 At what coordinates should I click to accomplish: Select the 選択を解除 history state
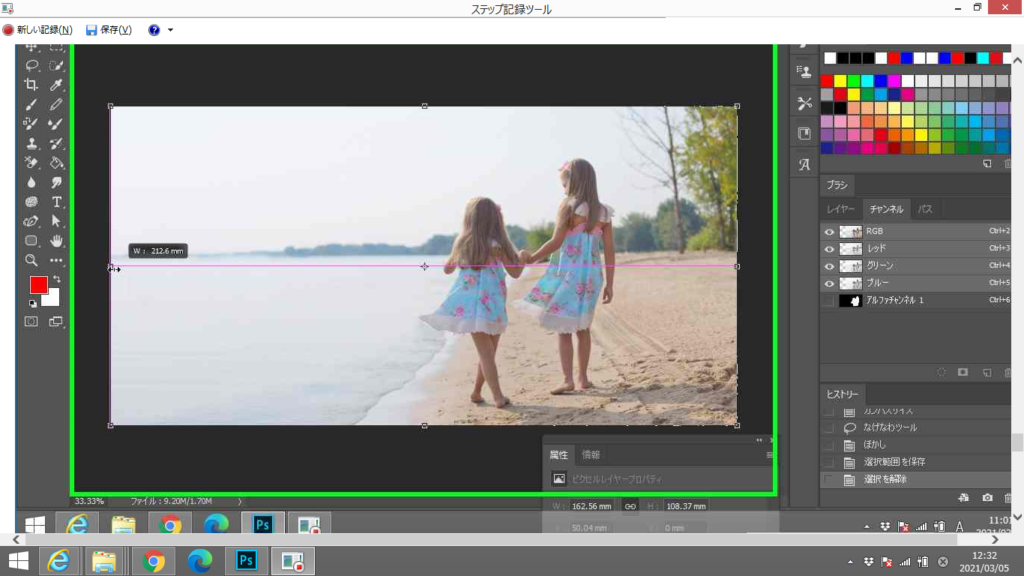tap(915, 479)
